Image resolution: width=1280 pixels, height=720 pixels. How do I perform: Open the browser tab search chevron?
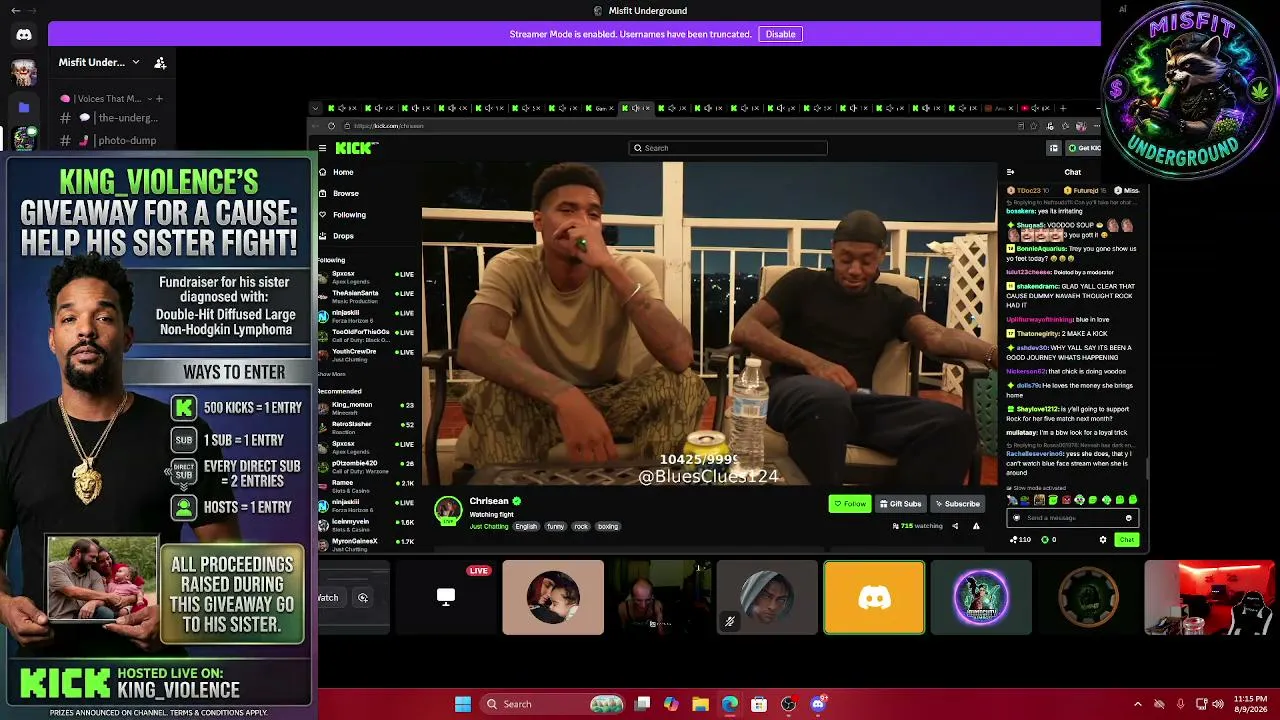pyautogui.click(x=315, y=108)
